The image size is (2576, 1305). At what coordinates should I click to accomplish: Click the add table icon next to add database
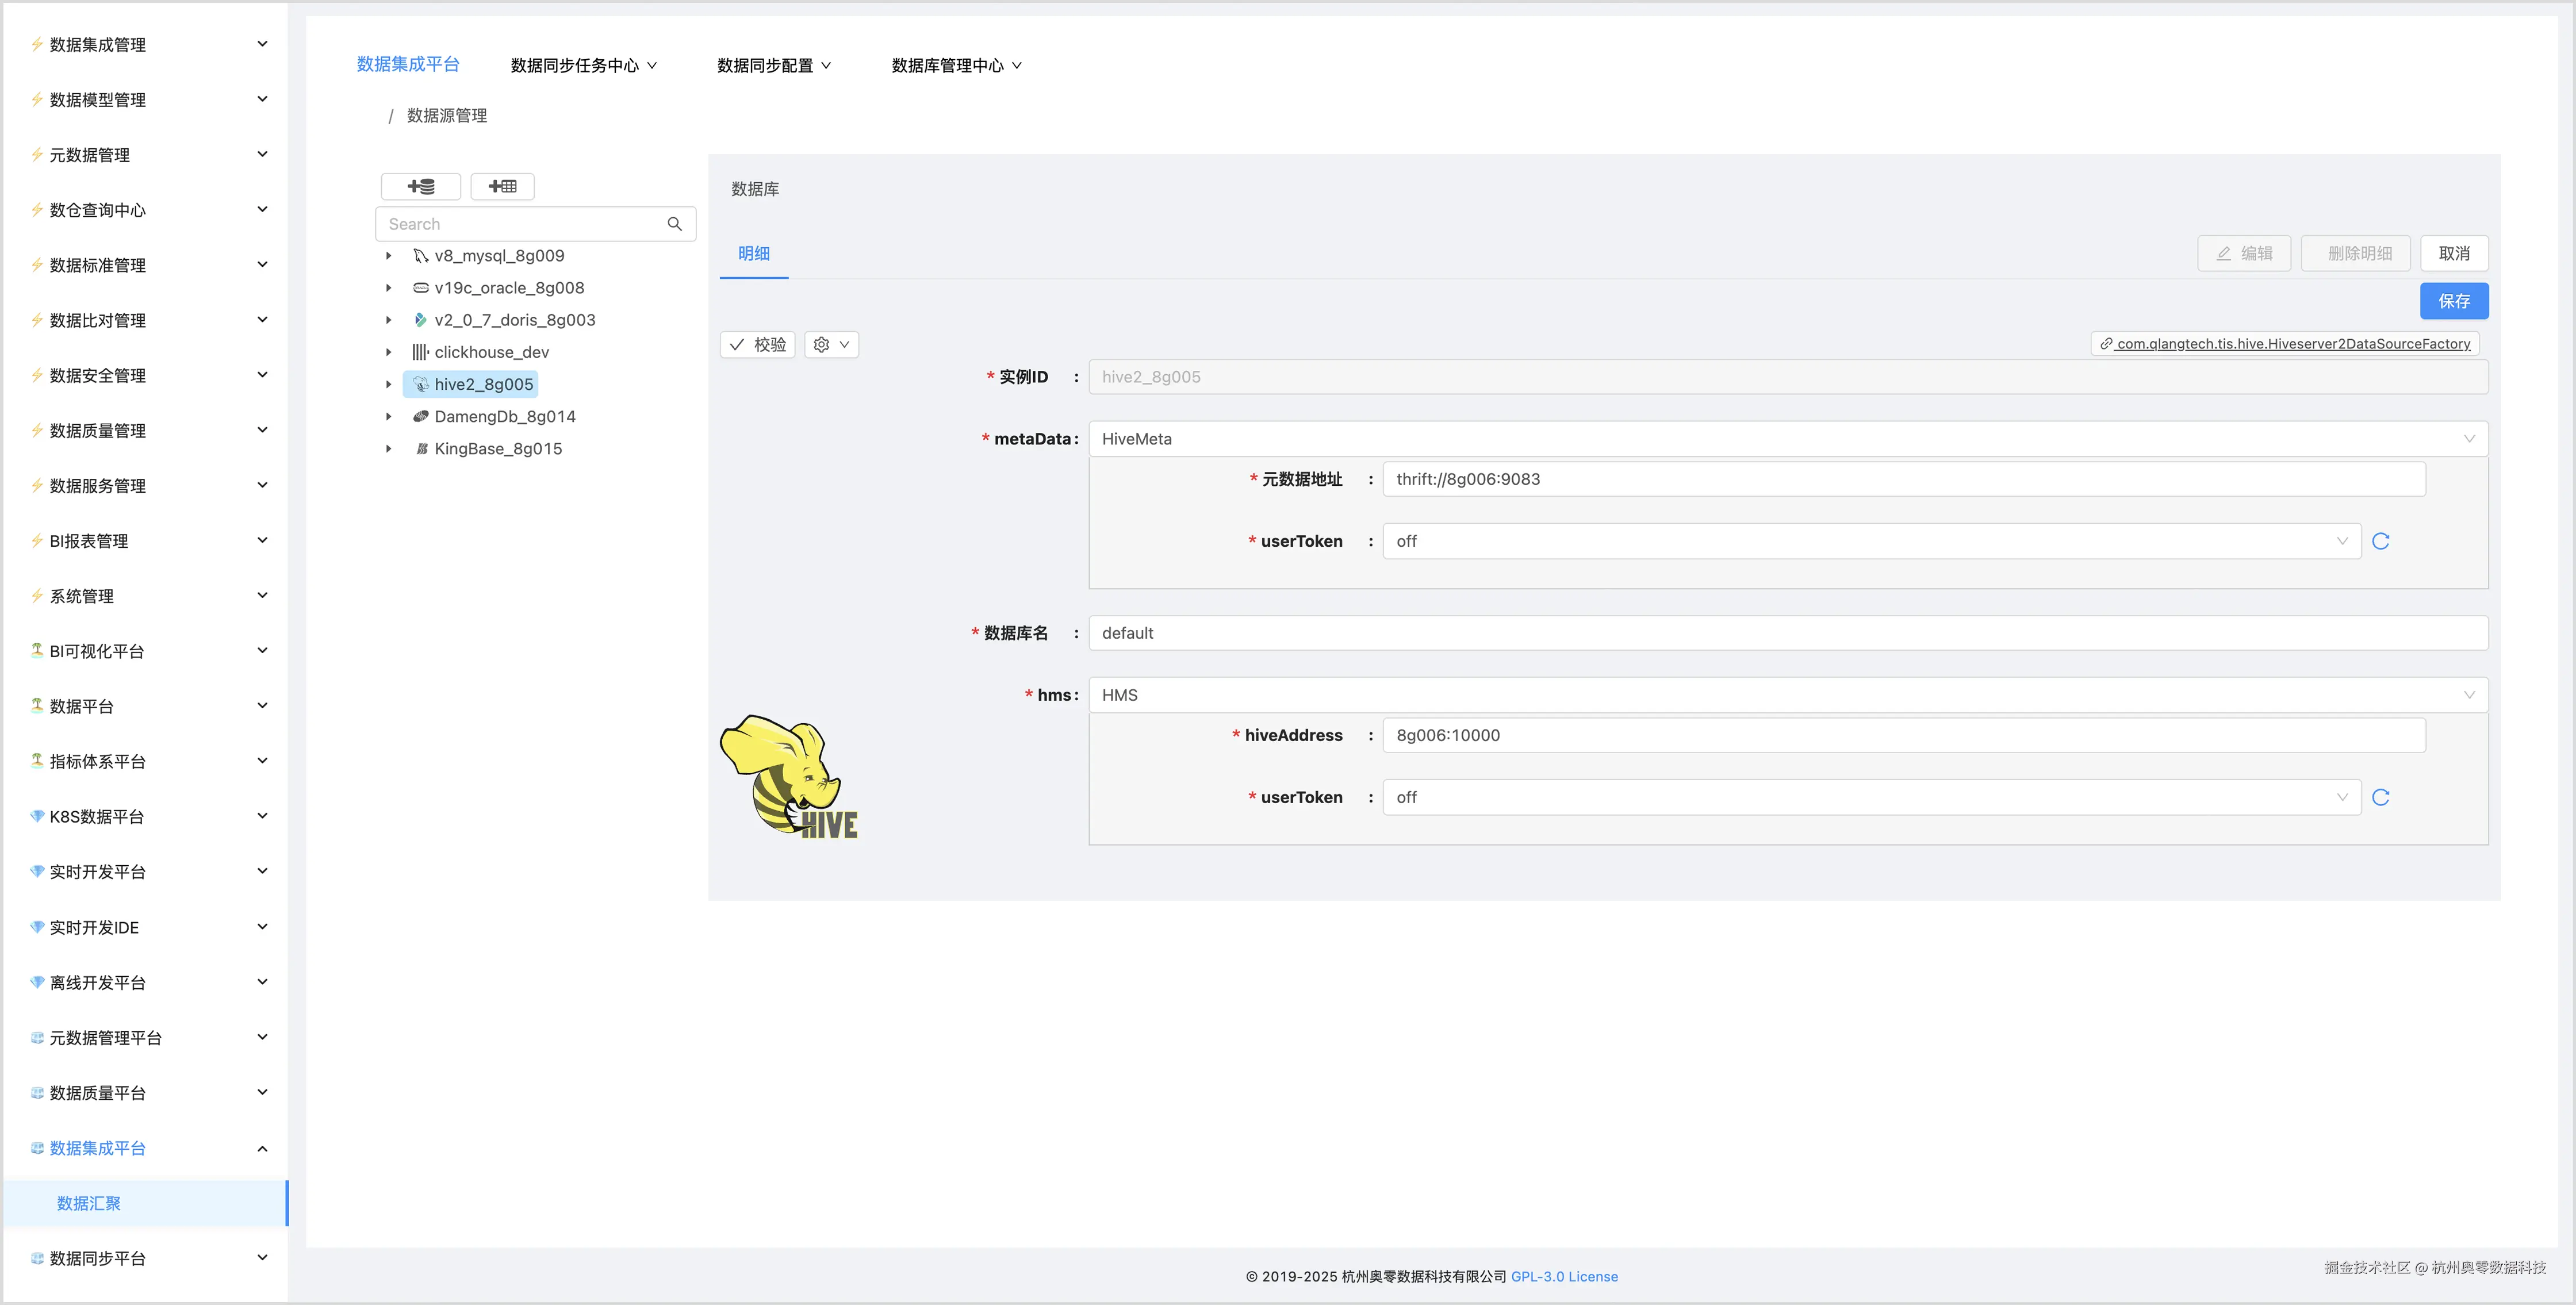pos(502,186)
